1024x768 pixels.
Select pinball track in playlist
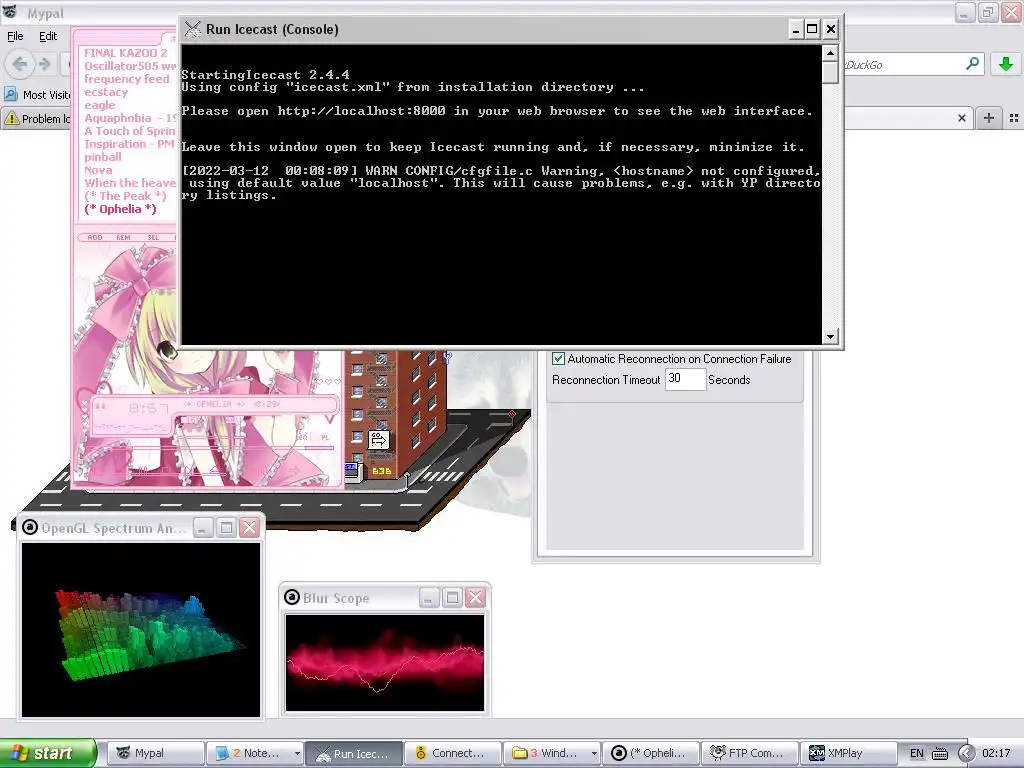[103, 157]
